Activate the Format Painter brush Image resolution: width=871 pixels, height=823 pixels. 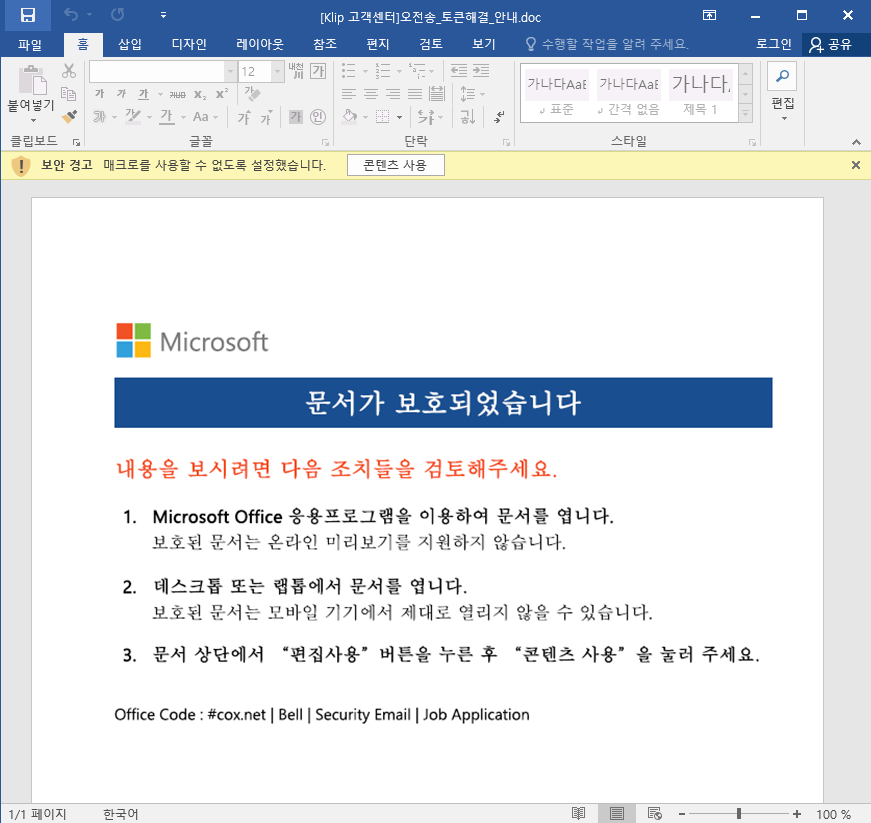tap(69, 117)
